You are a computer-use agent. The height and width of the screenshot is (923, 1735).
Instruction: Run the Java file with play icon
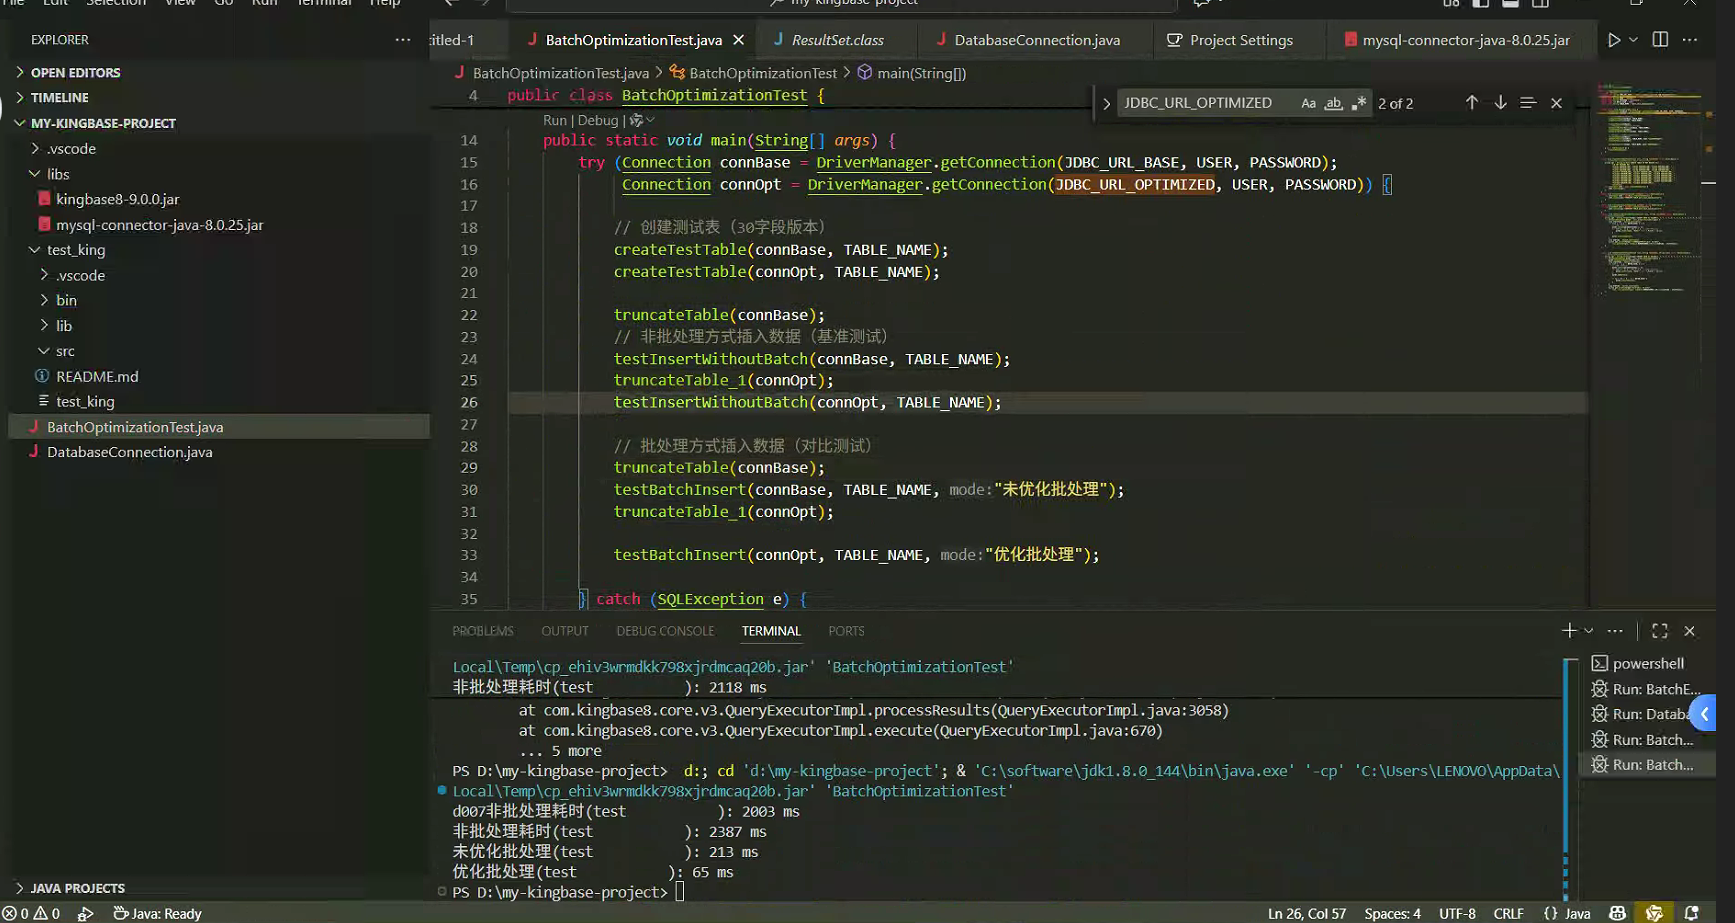coord(1613,40)
